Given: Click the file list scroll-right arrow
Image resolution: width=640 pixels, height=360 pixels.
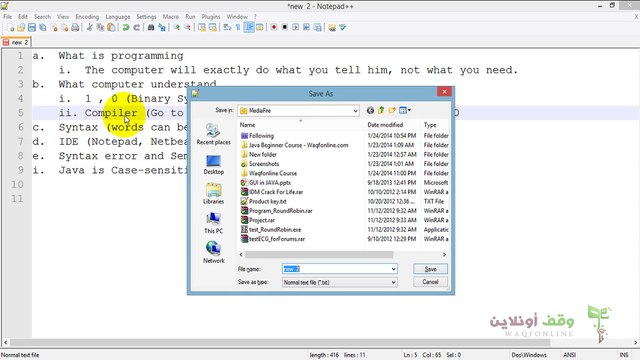Looking at the screenshot, I should tap(444, 255).
